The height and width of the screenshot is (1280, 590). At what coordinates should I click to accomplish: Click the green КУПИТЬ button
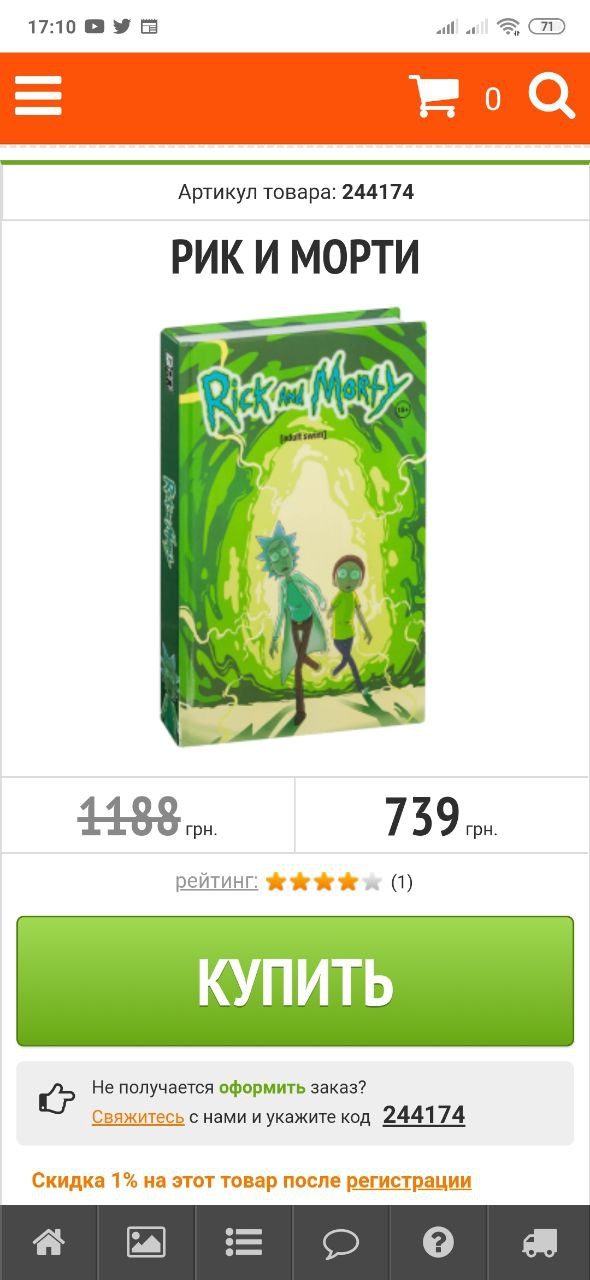[x=295, y=981]
